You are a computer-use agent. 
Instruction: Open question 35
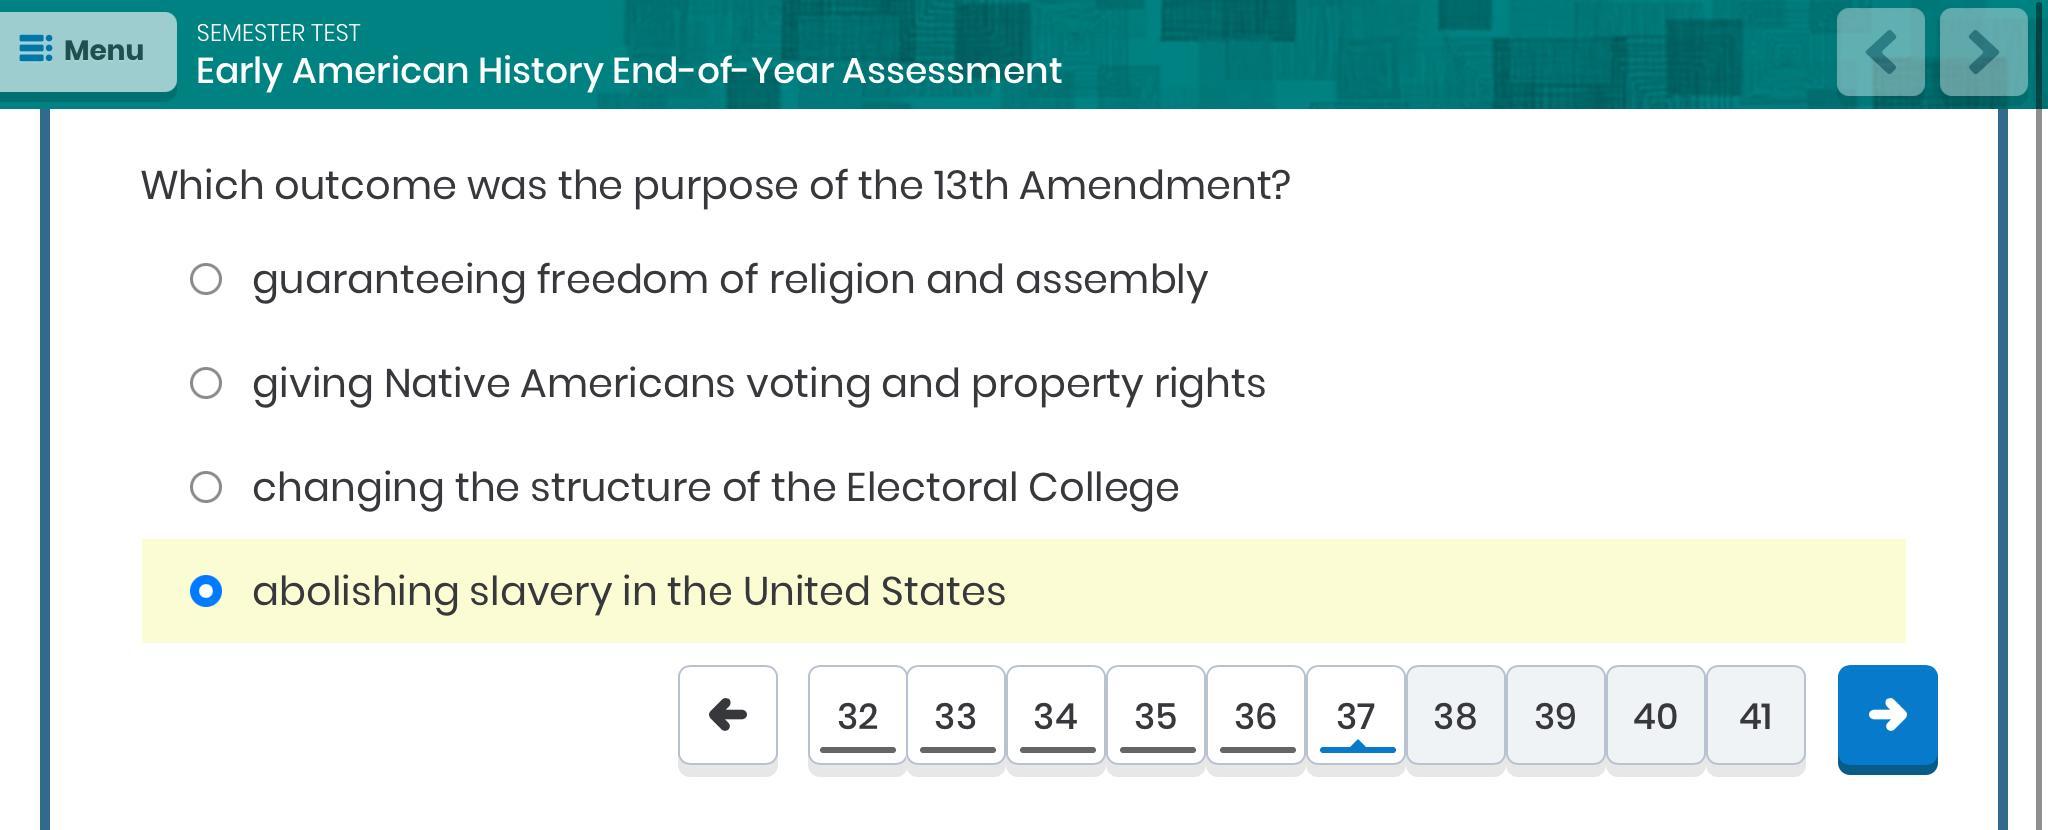[x=1156, y=716]
